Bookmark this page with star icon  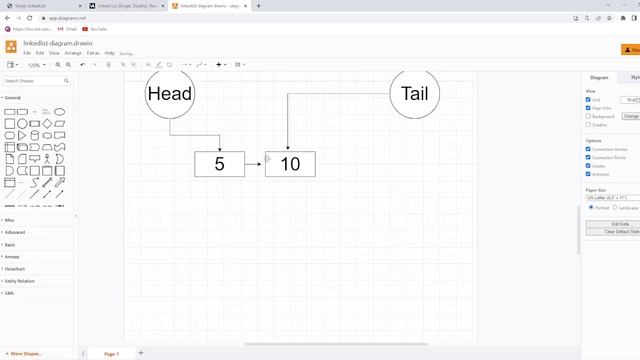pos(609,18)
